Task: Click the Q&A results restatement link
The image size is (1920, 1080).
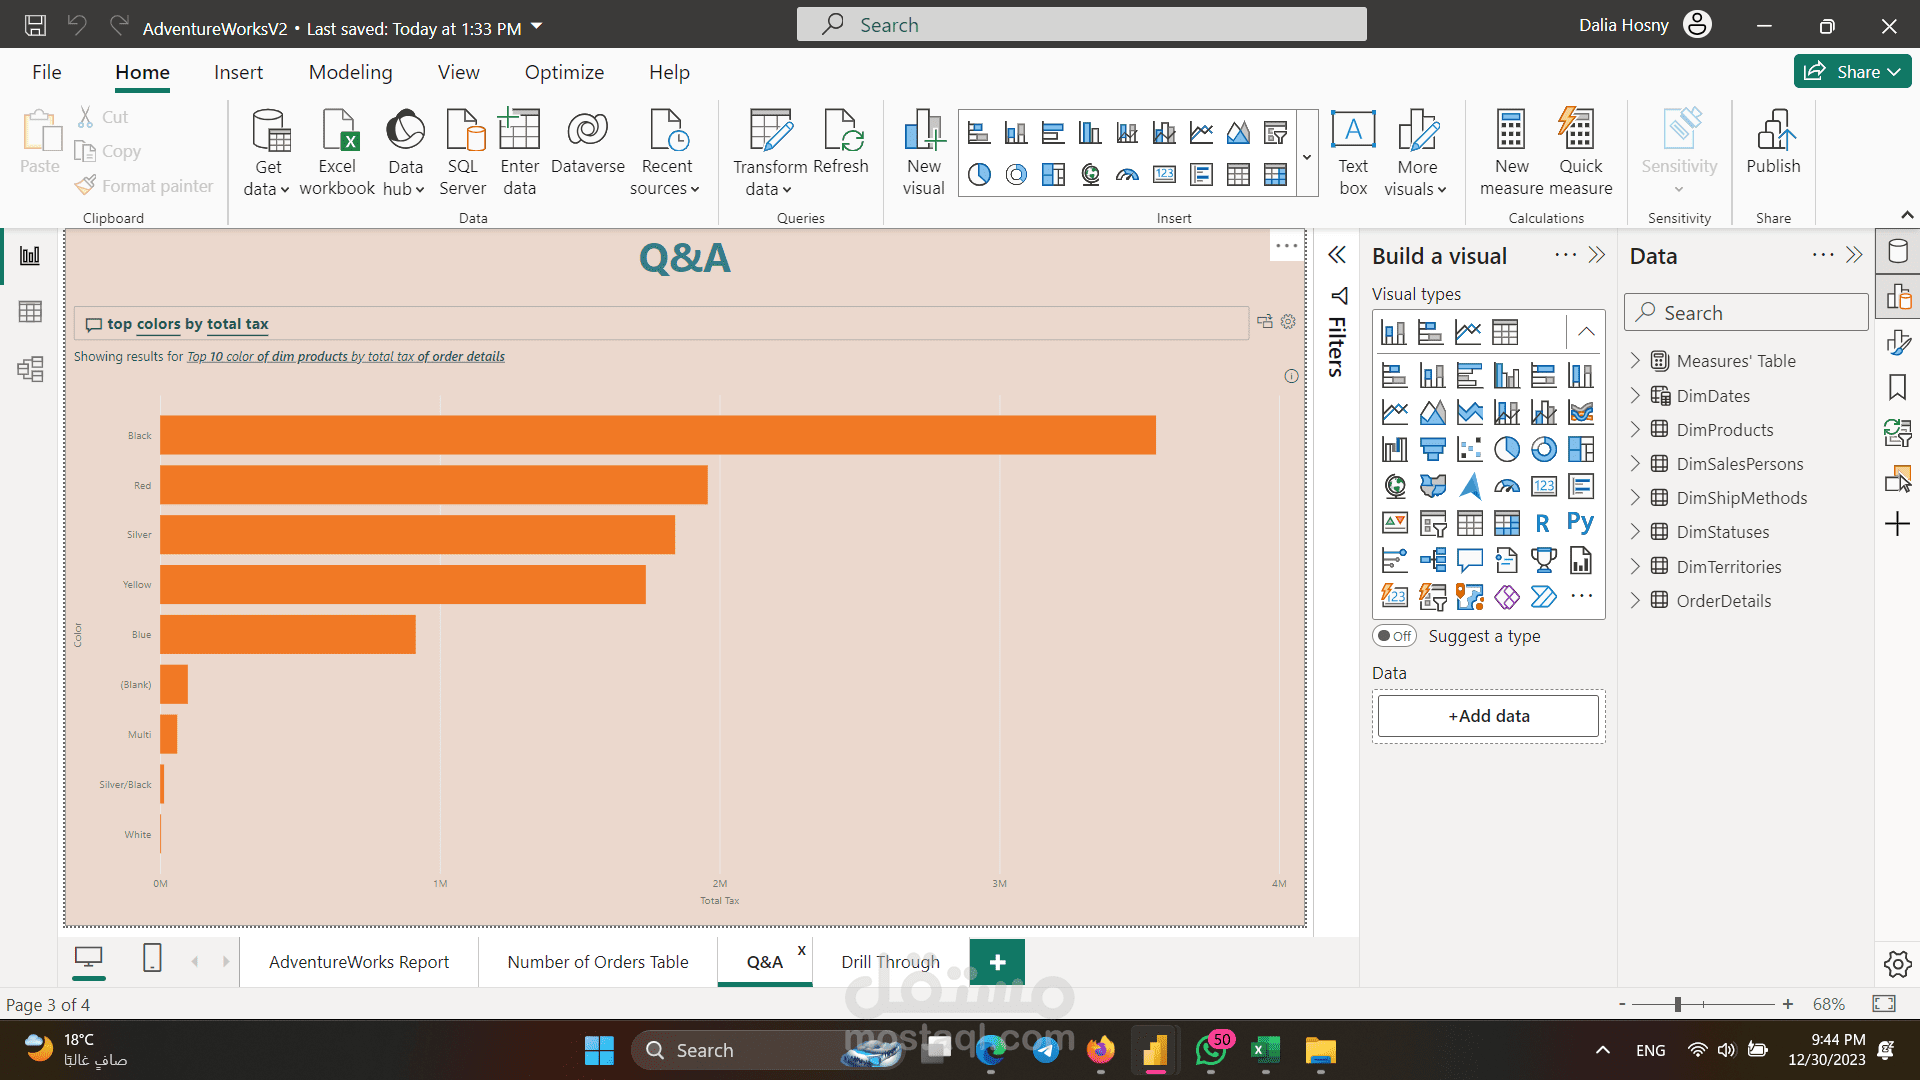Action: click(x=345, y=357)
